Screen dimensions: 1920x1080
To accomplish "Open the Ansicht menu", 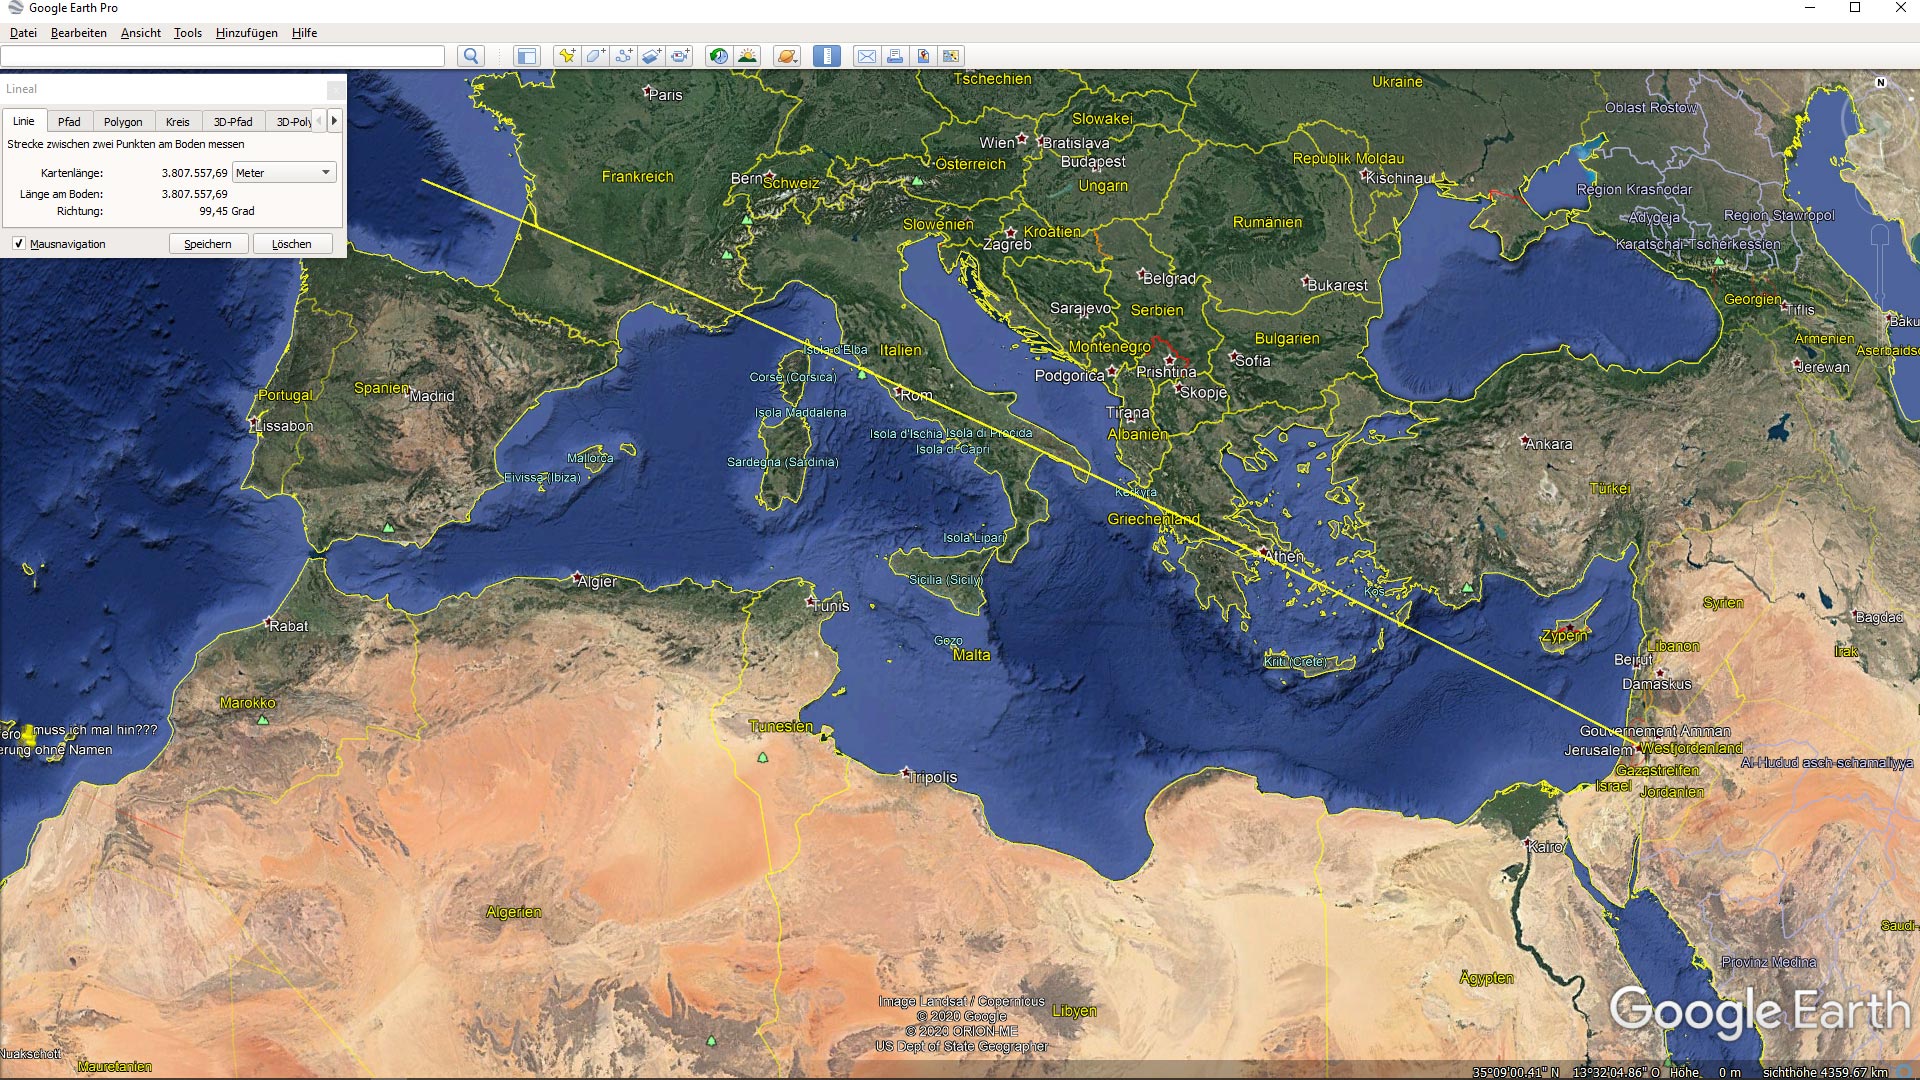I will pos(141,33).
